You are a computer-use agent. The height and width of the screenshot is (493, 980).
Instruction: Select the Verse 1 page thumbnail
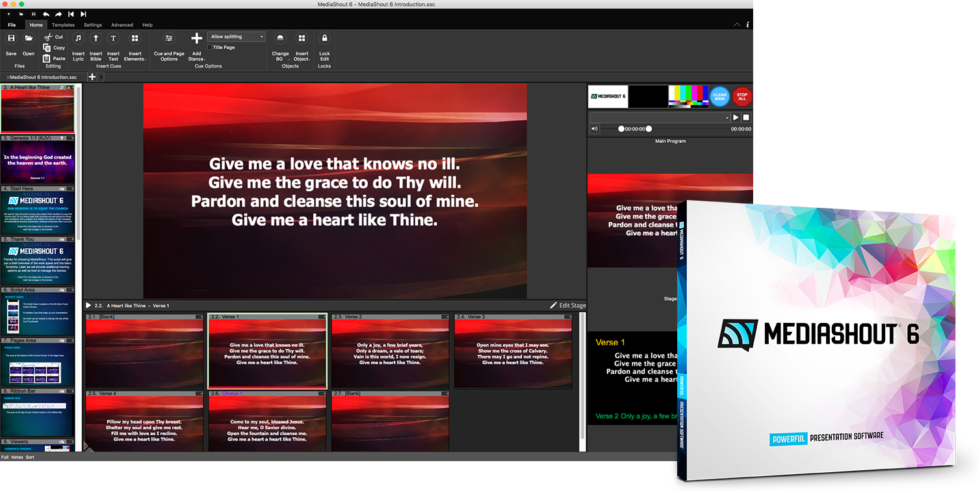coord(268,351)
